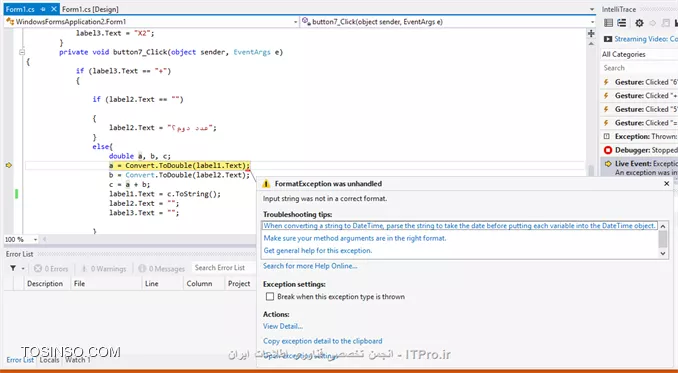Click the Search Error List field
The image size is (678, 373).
223,268
